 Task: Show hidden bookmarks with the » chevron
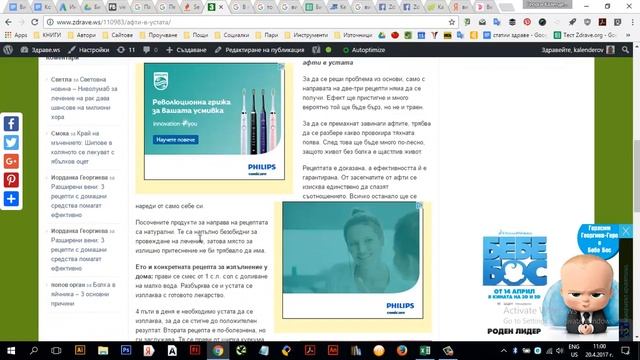pyautogui.click(x=628, y=36)
